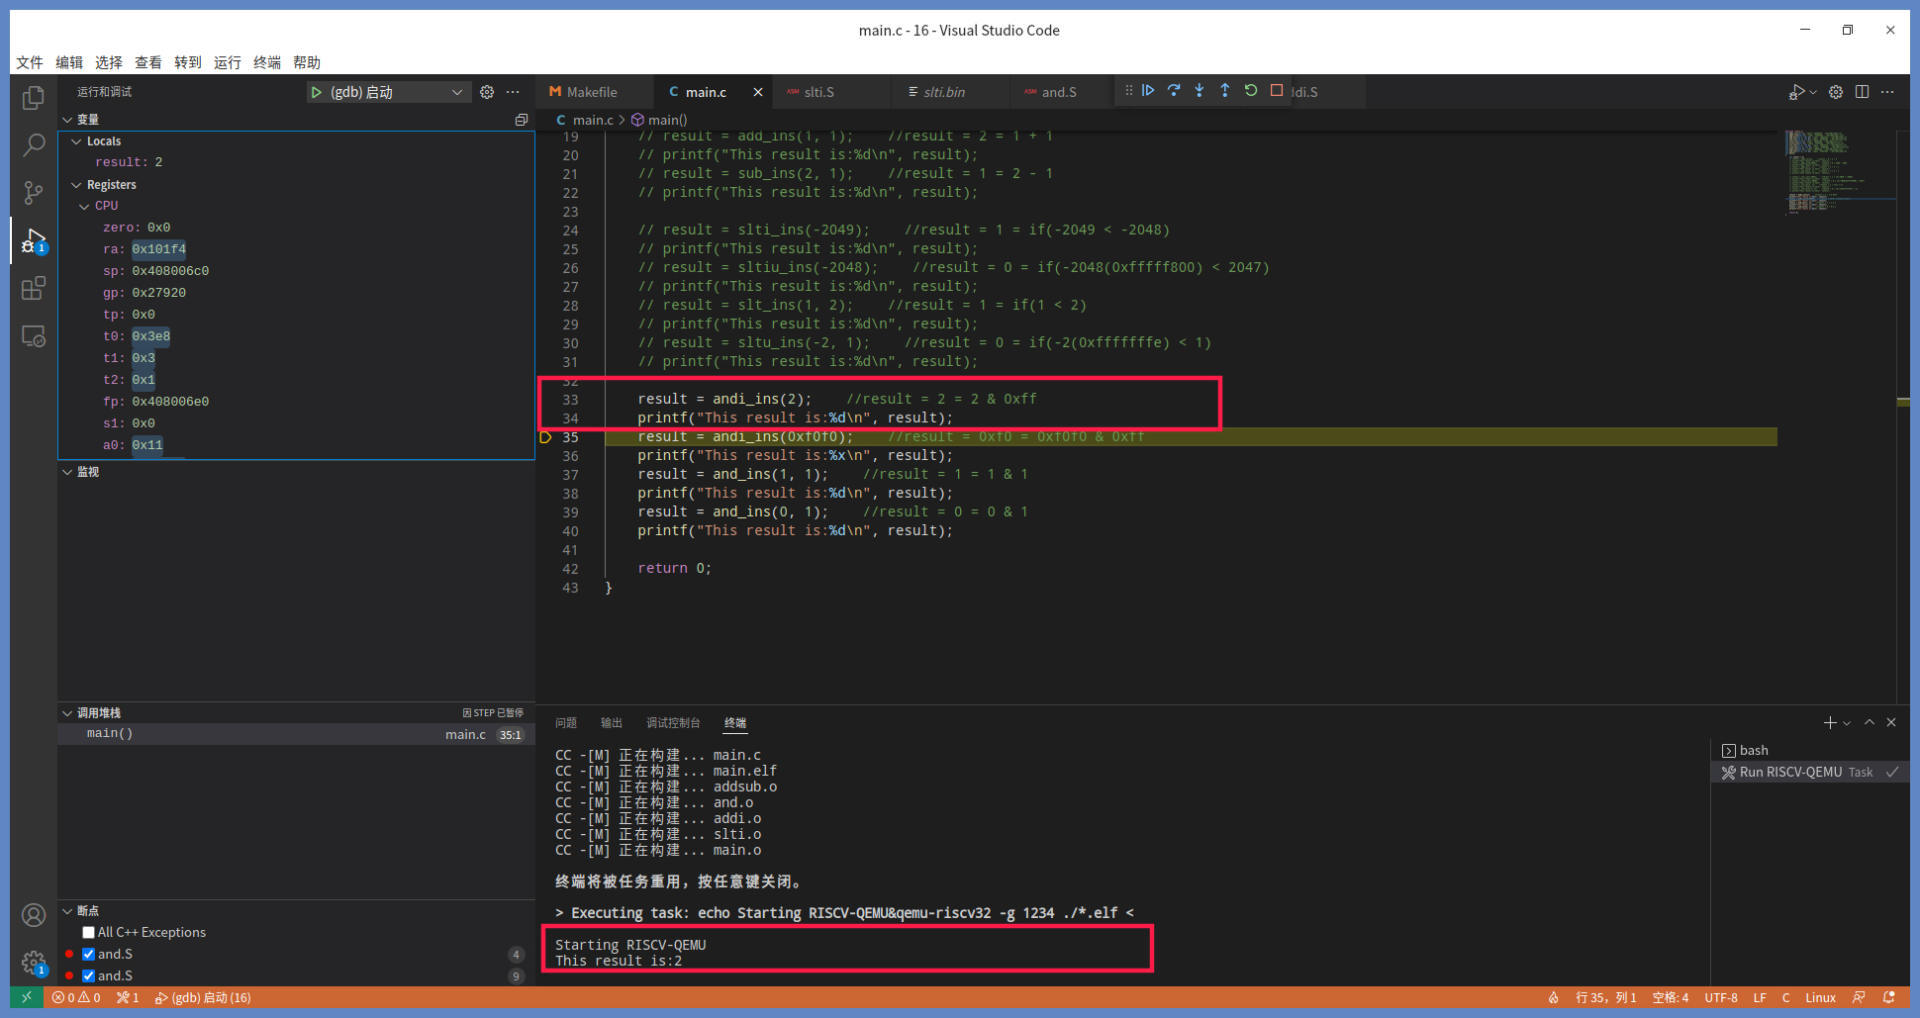This screenshot has height=1018, width=1920.
Task: Click the debug Continue button
Action: click(1148, 91)
